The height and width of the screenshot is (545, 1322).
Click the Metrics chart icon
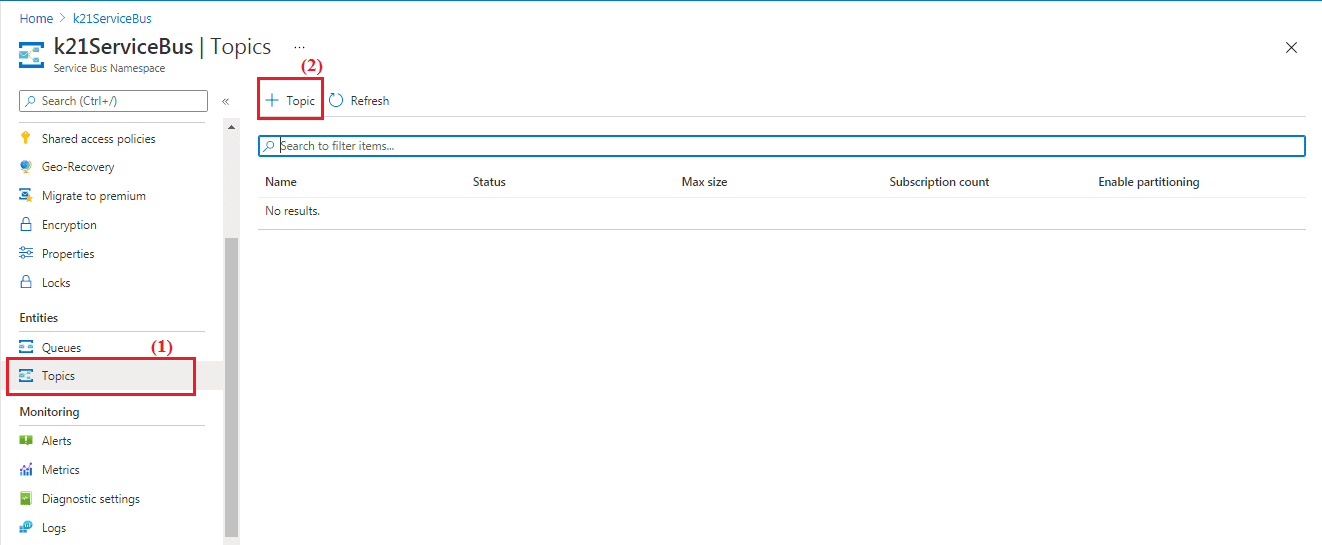click(x=26, y=470)
